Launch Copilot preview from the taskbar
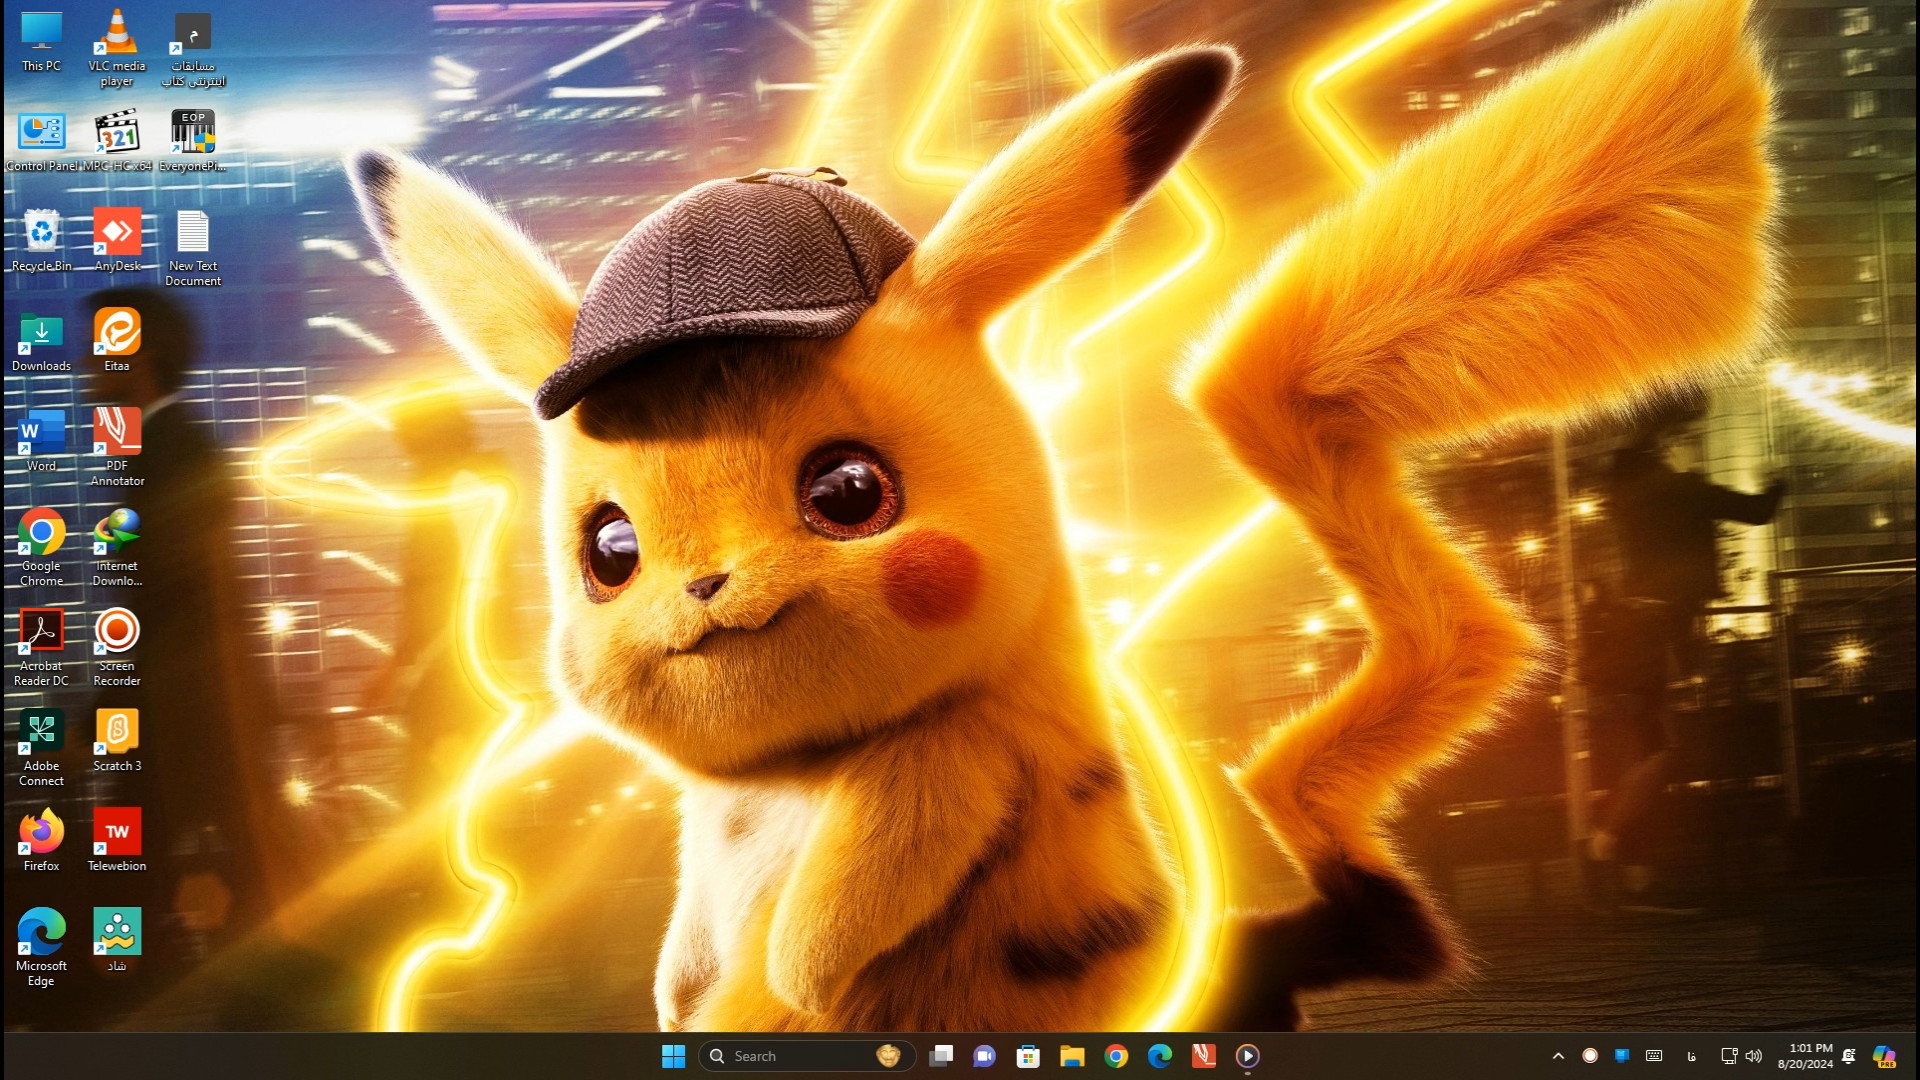This screenshot has width=1920, height=1080. [x=1885, y=1056]
